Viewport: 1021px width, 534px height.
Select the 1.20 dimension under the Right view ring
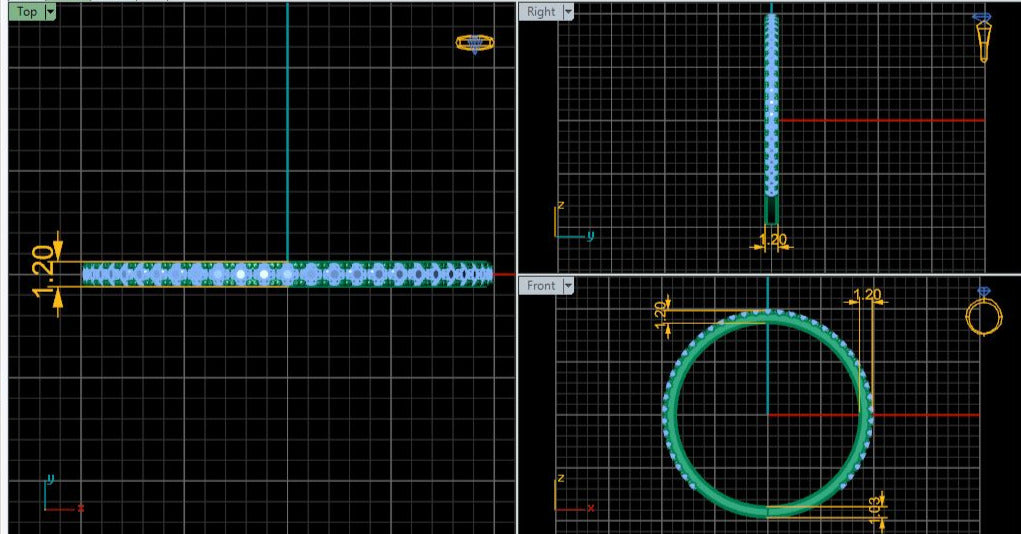click(773, 240)
